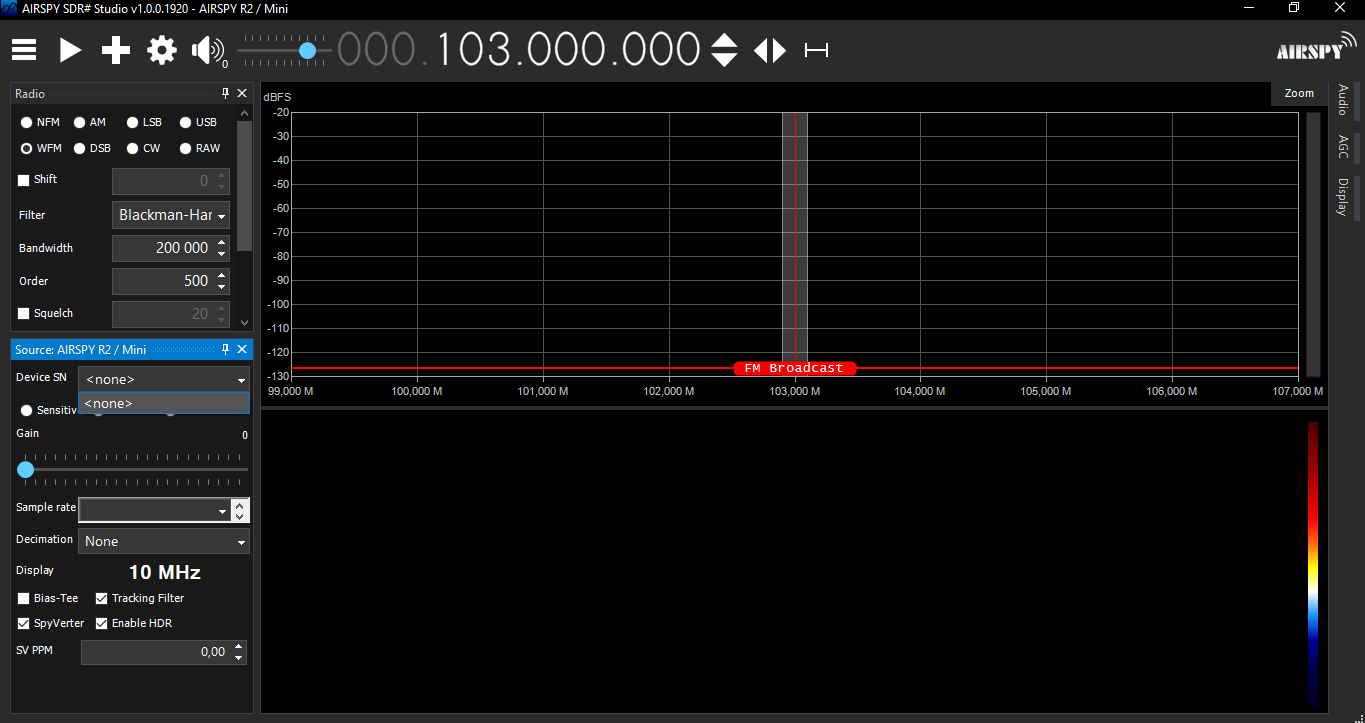Select NFM demodulation mode
This screenshot has height=723, width=1365.
(x=26, y=122)
